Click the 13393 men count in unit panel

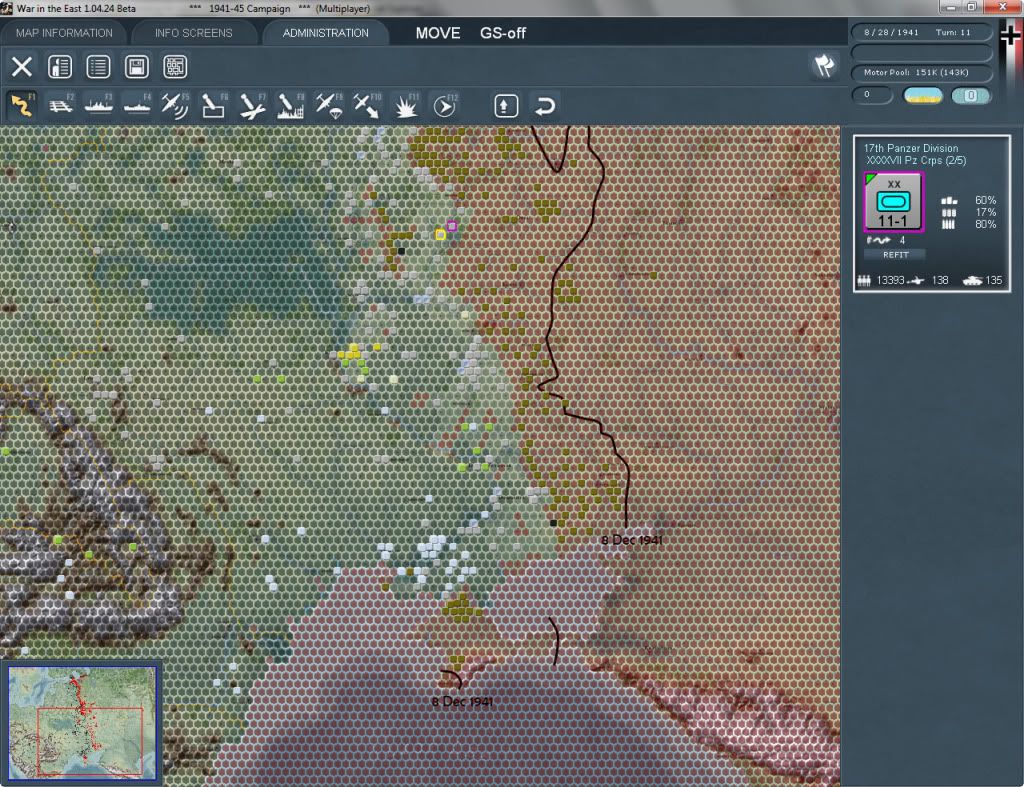coord(890,280)
